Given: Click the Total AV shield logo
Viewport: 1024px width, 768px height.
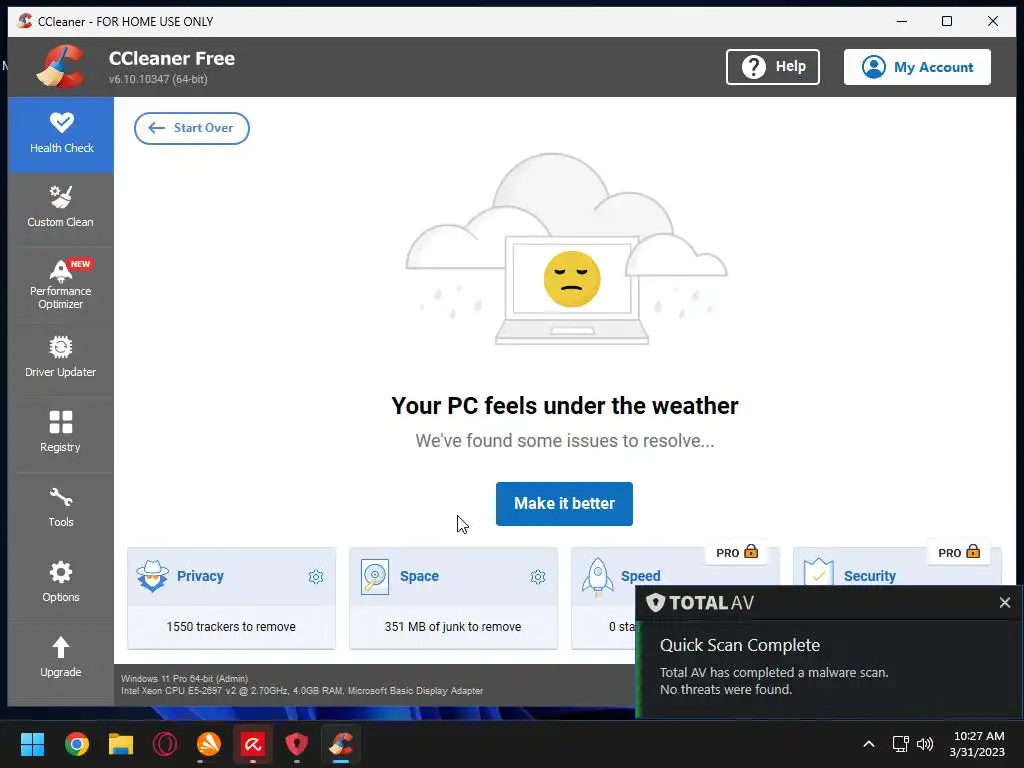Looking at the screenshot, I should [655, 602].
